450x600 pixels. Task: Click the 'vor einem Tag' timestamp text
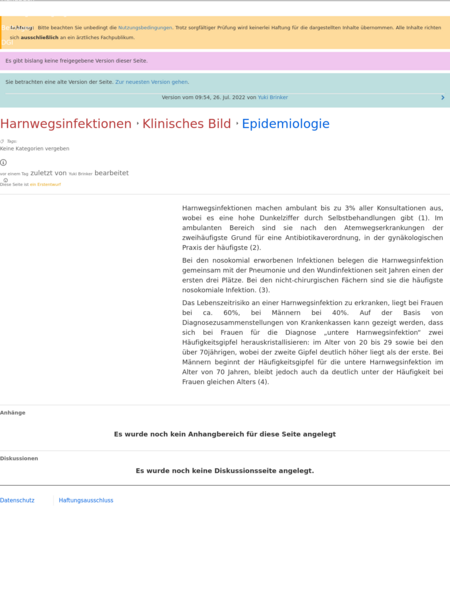coord(14,174)
